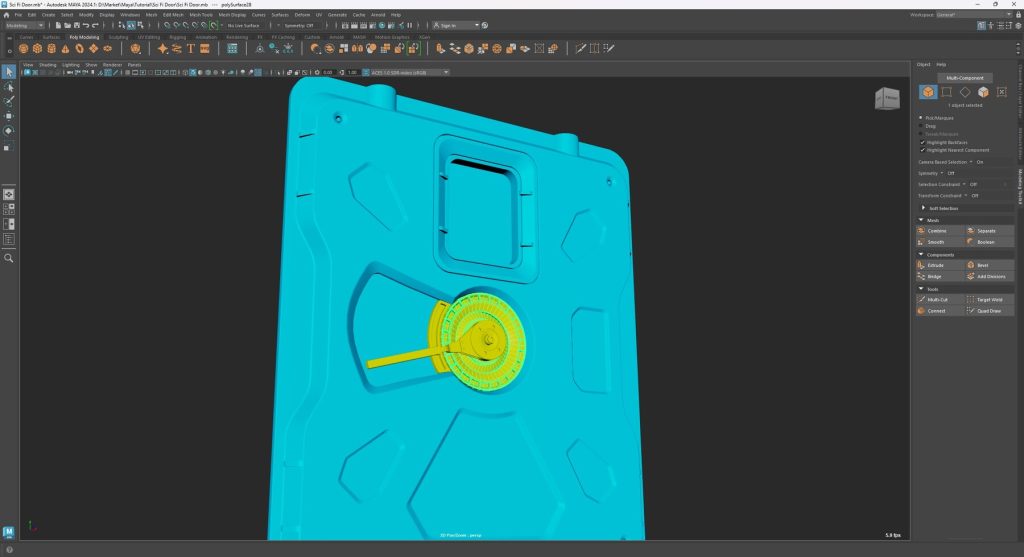Click the polygon torus shelf icon
This screenshot has width=1024, height=557.
tap(79, 48)
